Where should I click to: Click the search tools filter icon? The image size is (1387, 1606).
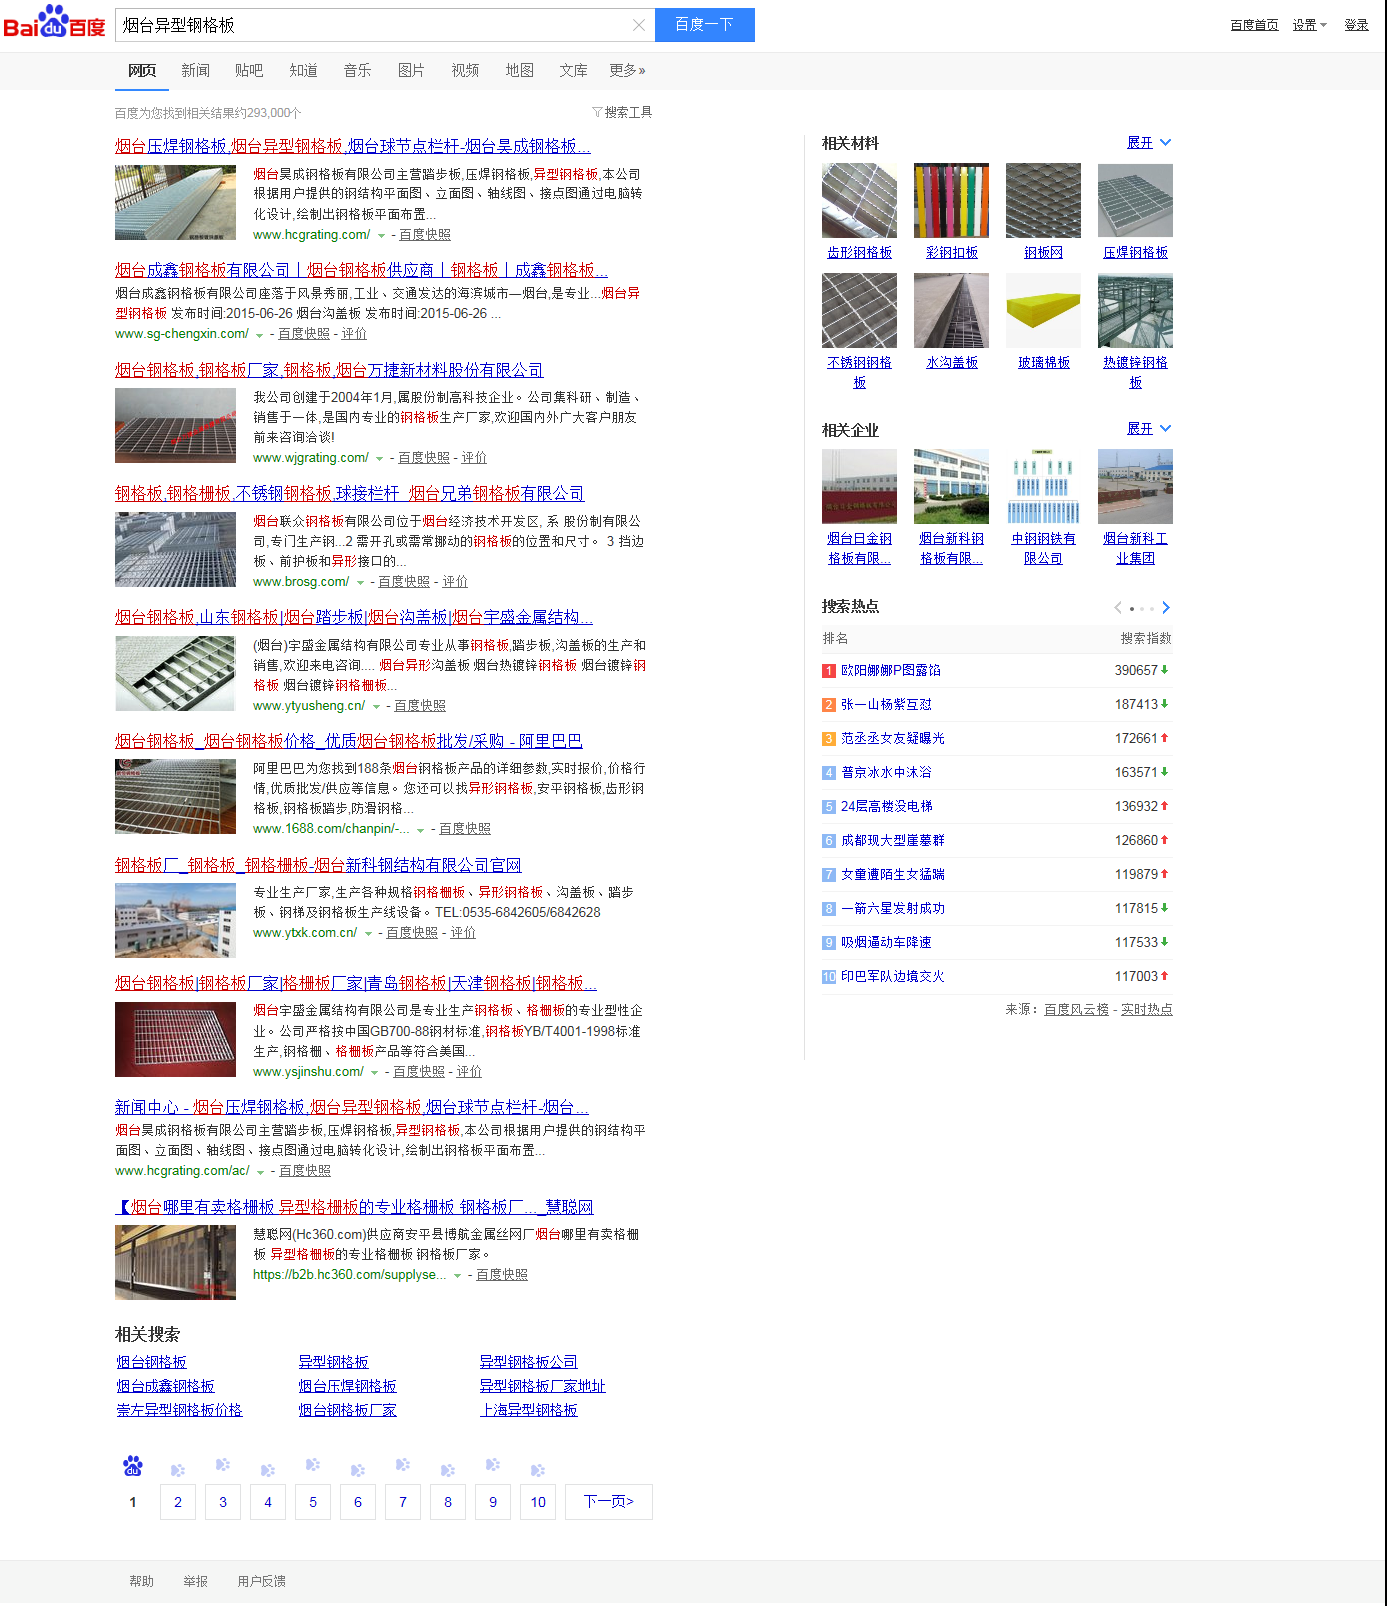pos(597,112)
